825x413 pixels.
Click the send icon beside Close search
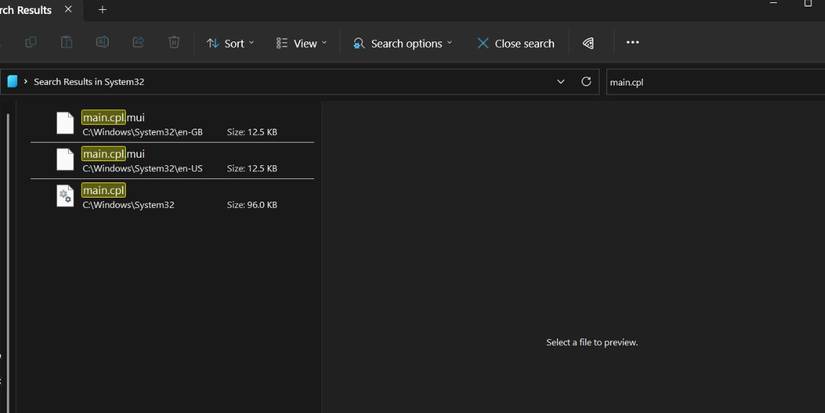click(588, 43)
